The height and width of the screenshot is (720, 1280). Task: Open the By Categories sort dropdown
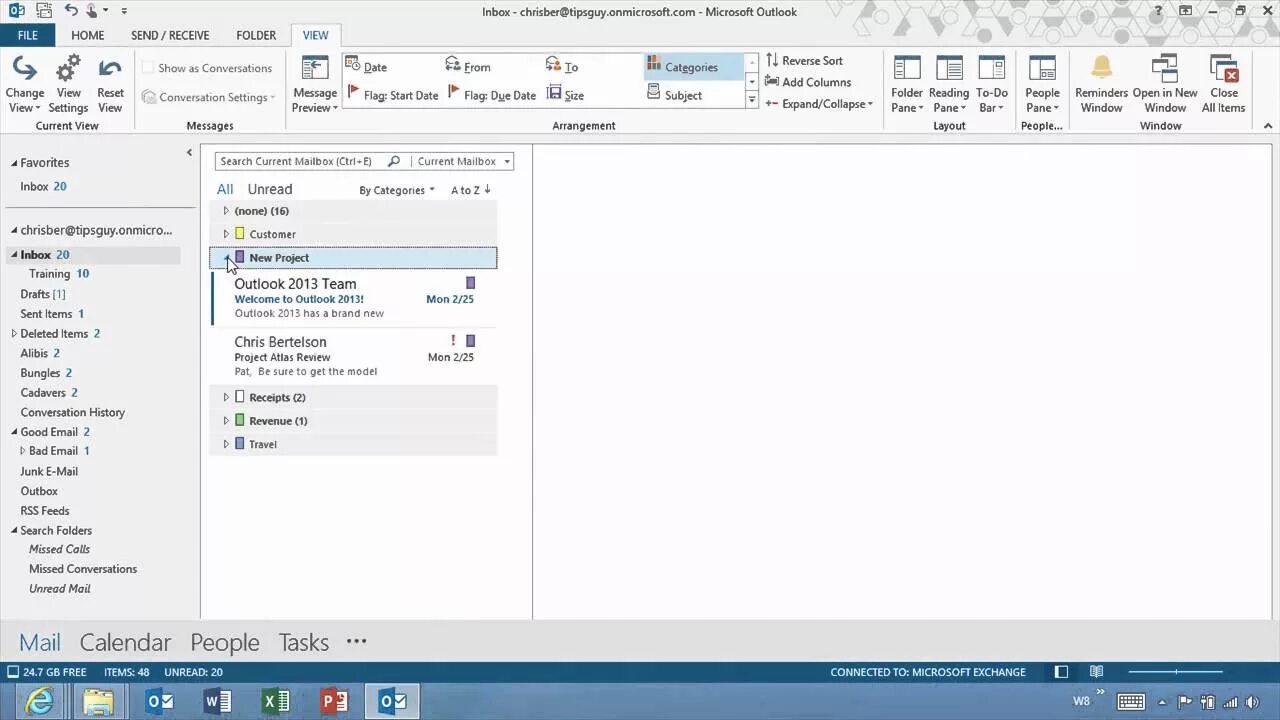(x=397, y=190)
